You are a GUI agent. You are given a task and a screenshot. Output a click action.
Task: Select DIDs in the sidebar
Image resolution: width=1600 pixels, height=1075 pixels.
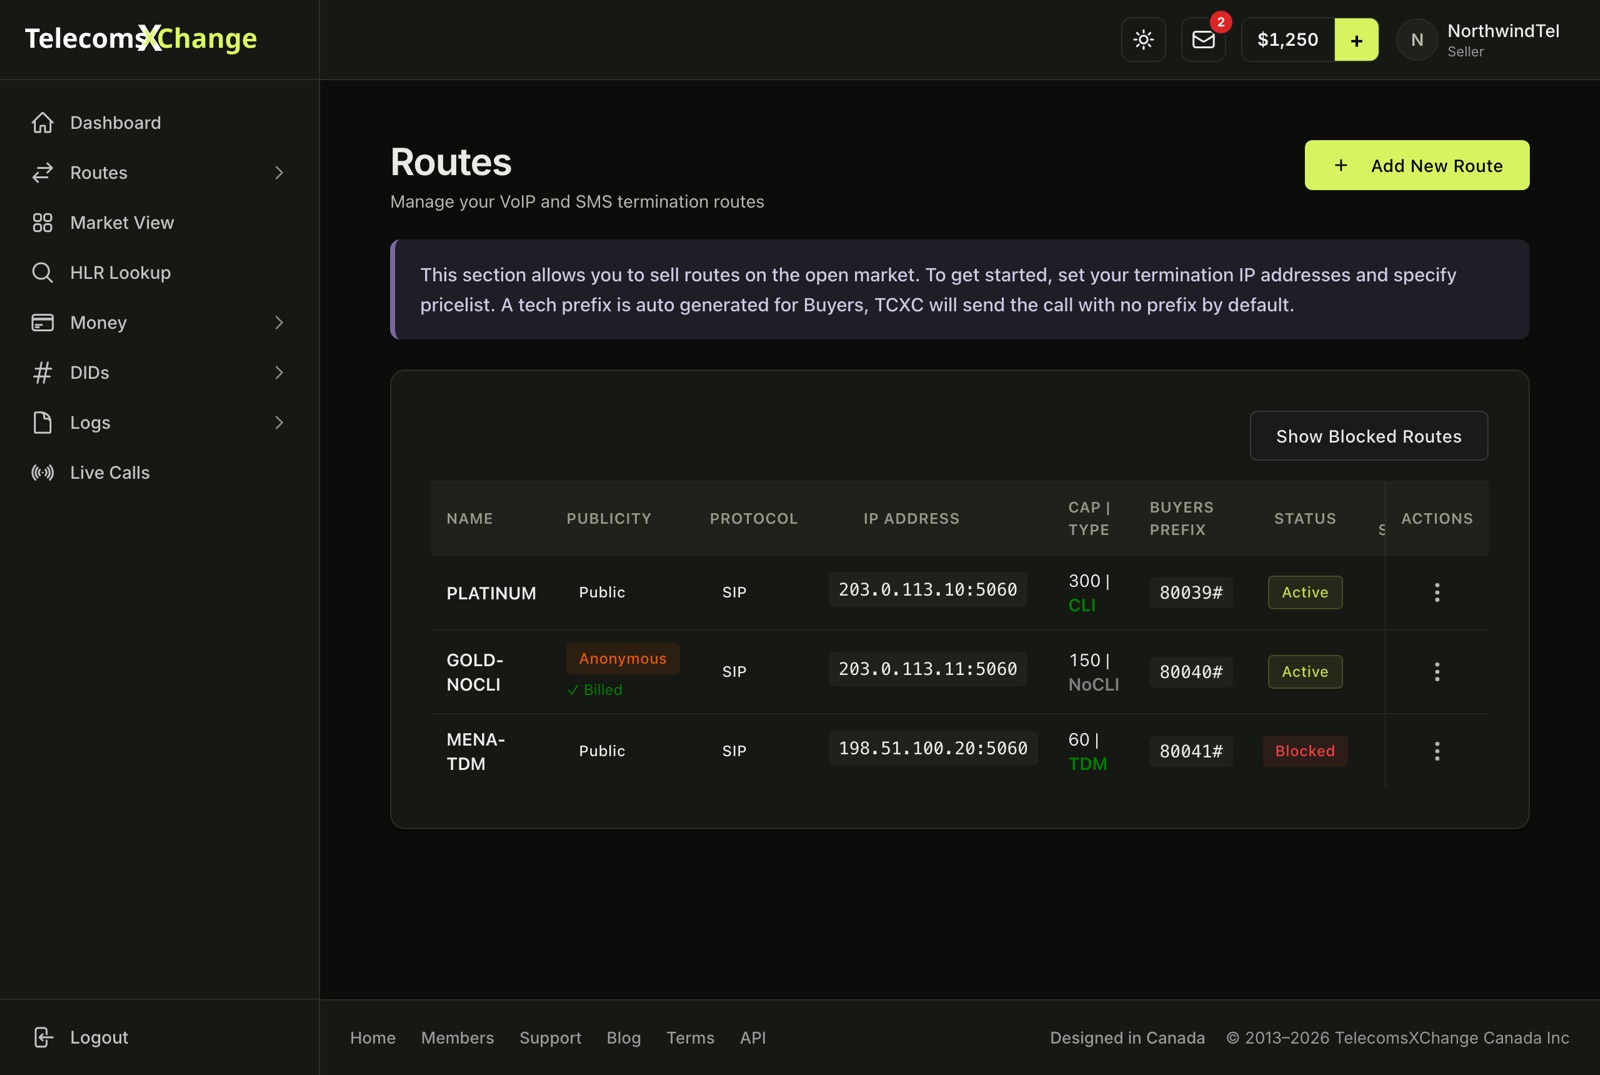tap(159, 372)
